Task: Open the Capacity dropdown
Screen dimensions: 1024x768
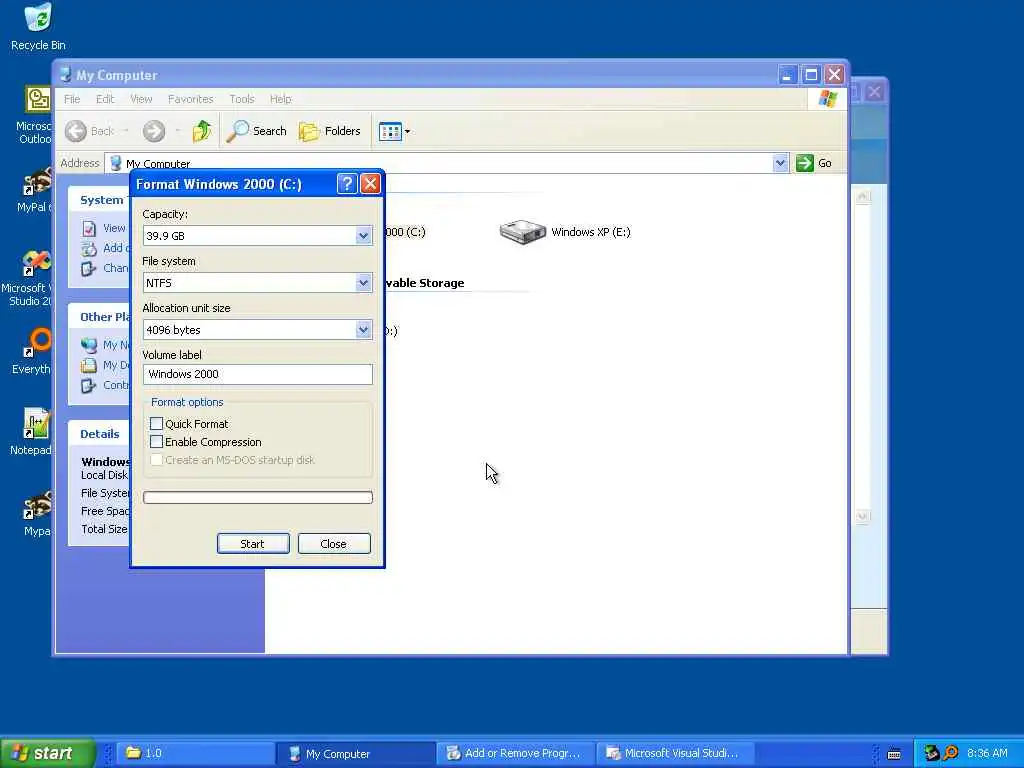Action: point(363,236)
